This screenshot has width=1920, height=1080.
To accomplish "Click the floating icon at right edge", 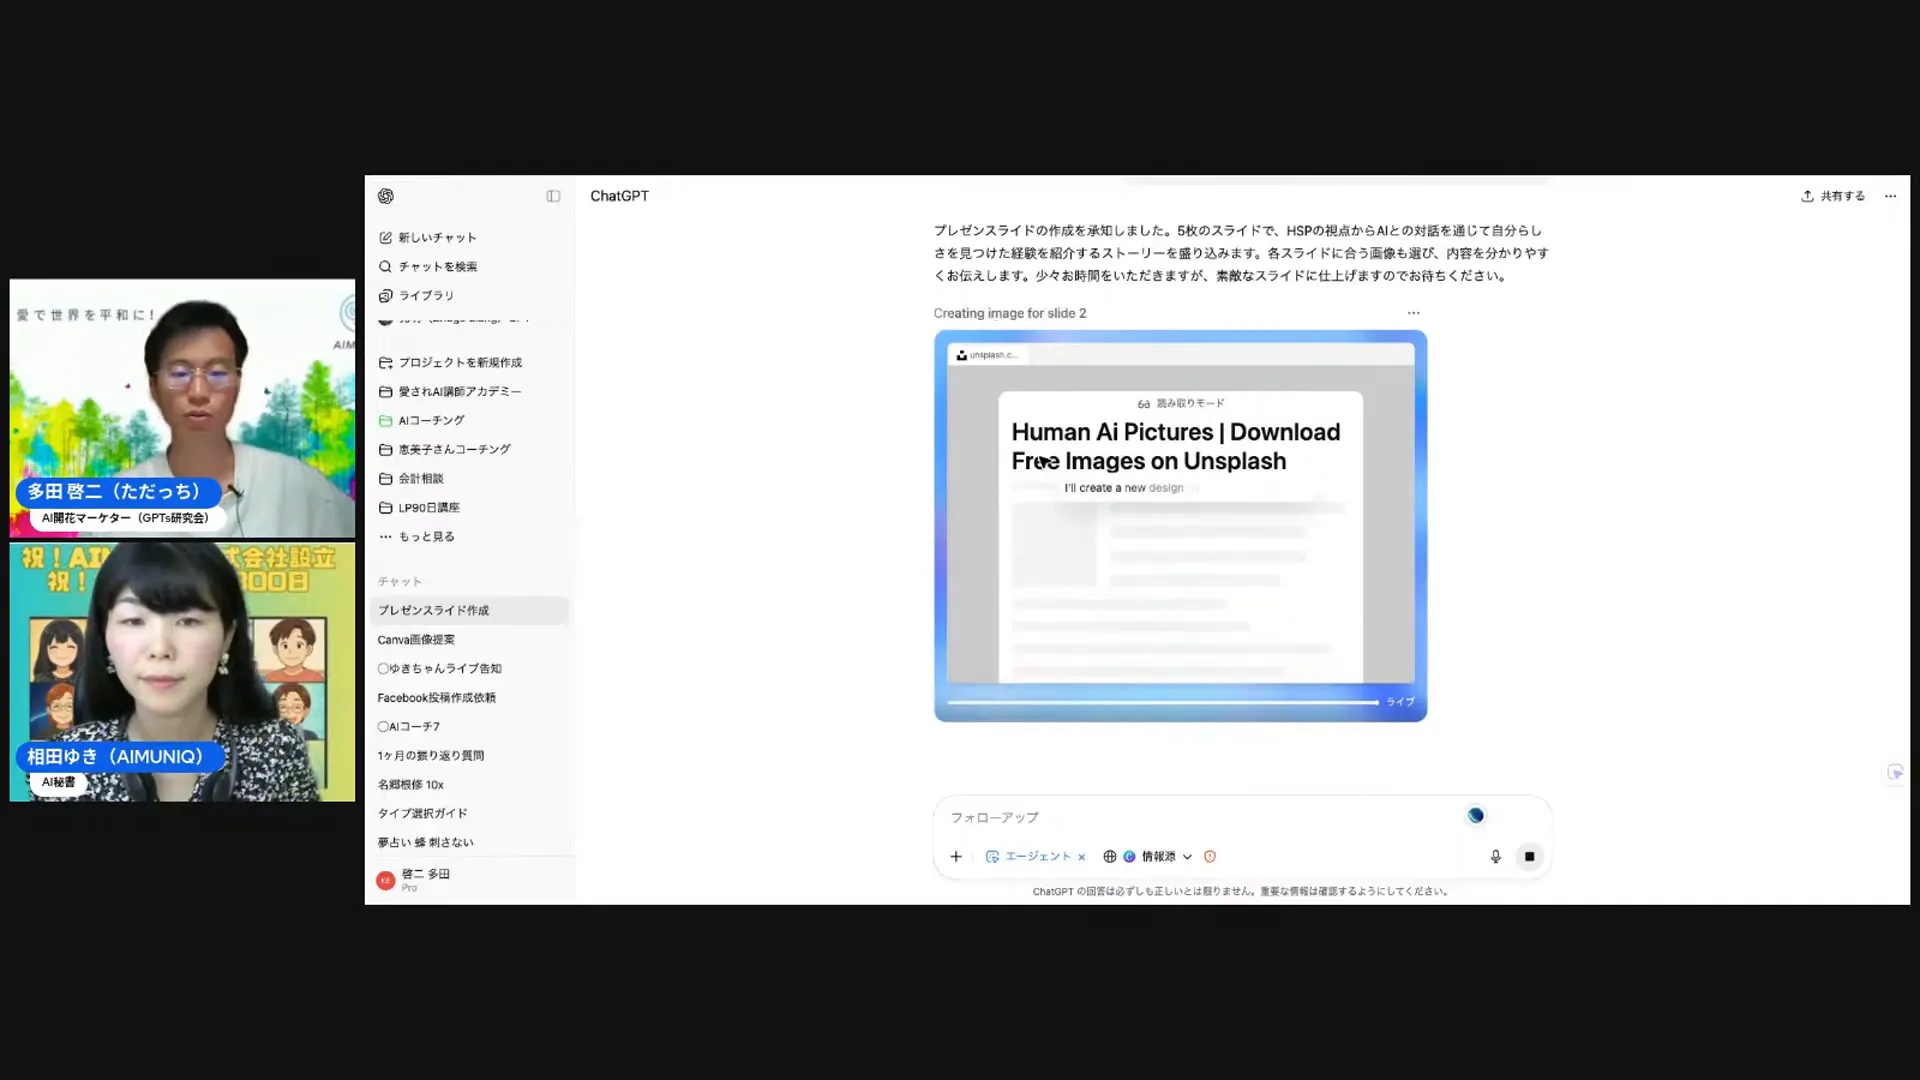I will pyautogui.click(x=1895, y=772).
